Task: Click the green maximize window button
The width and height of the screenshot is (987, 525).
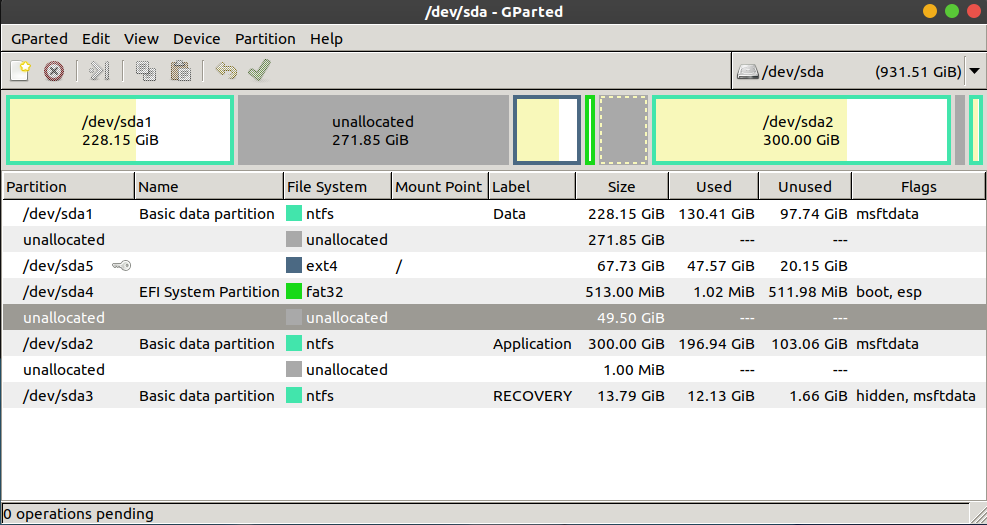Action: click(952, 11)
